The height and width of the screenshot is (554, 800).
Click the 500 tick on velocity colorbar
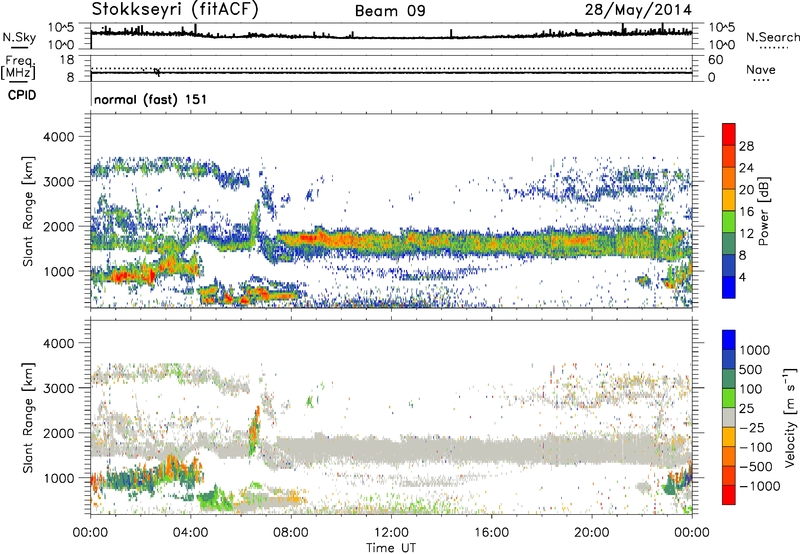(x=751, y=370)
